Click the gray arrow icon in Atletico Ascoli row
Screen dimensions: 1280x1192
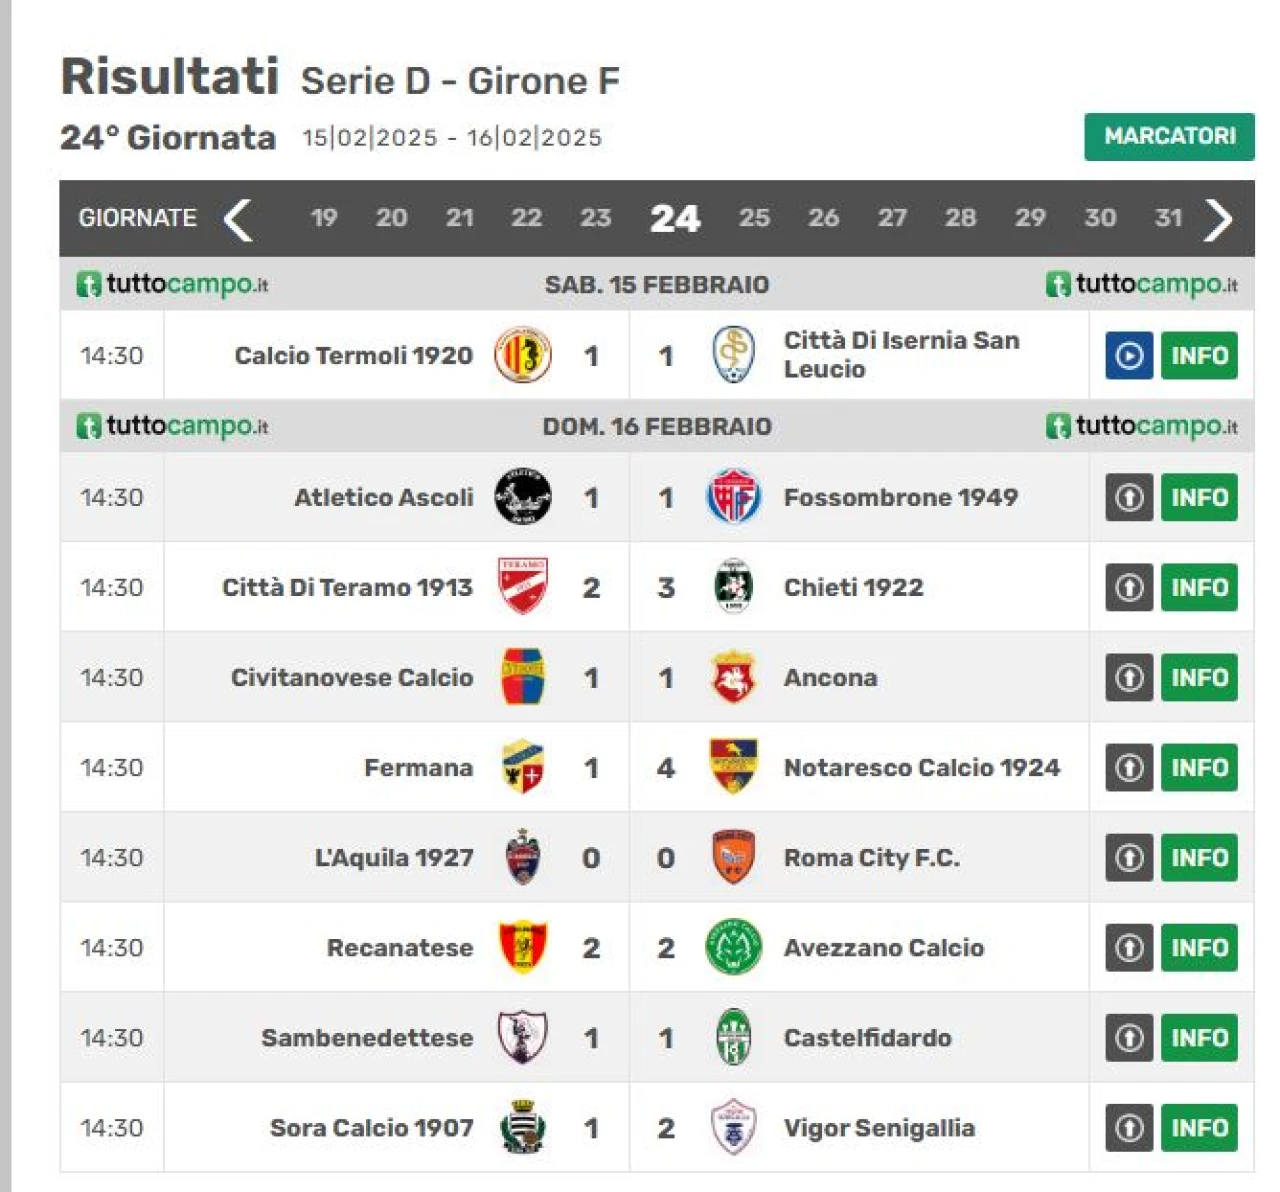(x=1129, y=498)
